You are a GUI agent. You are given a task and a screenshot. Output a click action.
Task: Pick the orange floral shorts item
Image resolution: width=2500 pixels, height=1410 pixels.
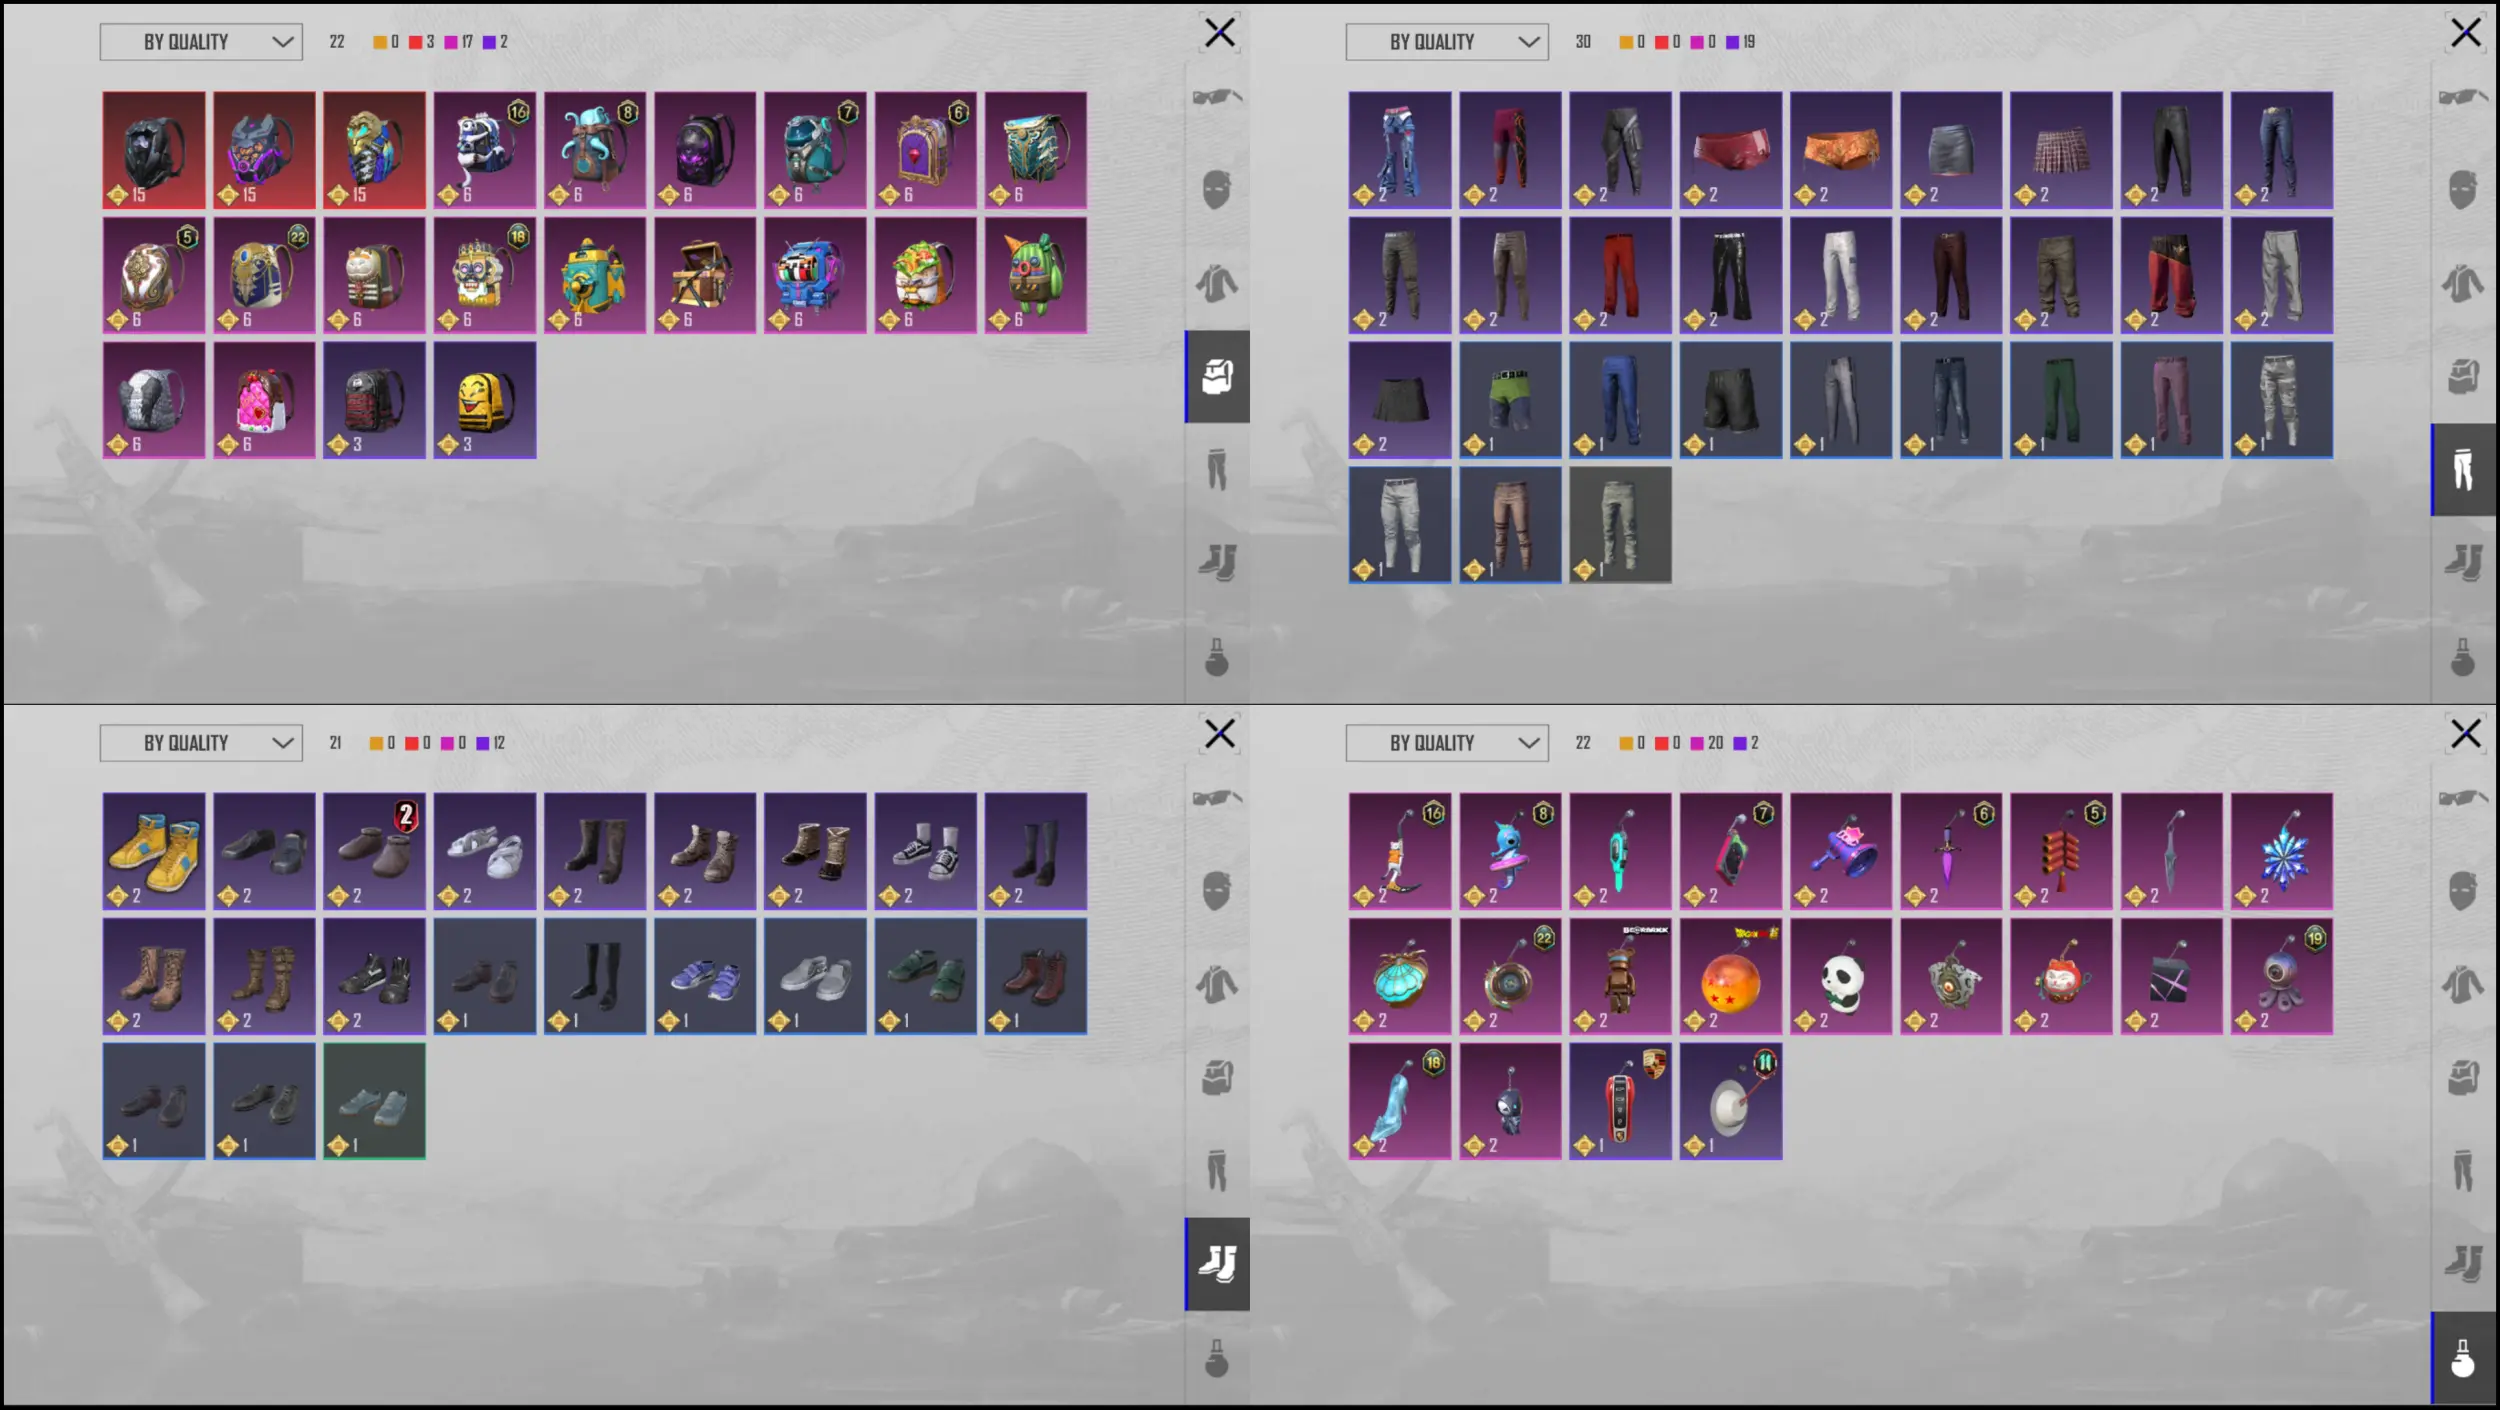coord(1841,151)
